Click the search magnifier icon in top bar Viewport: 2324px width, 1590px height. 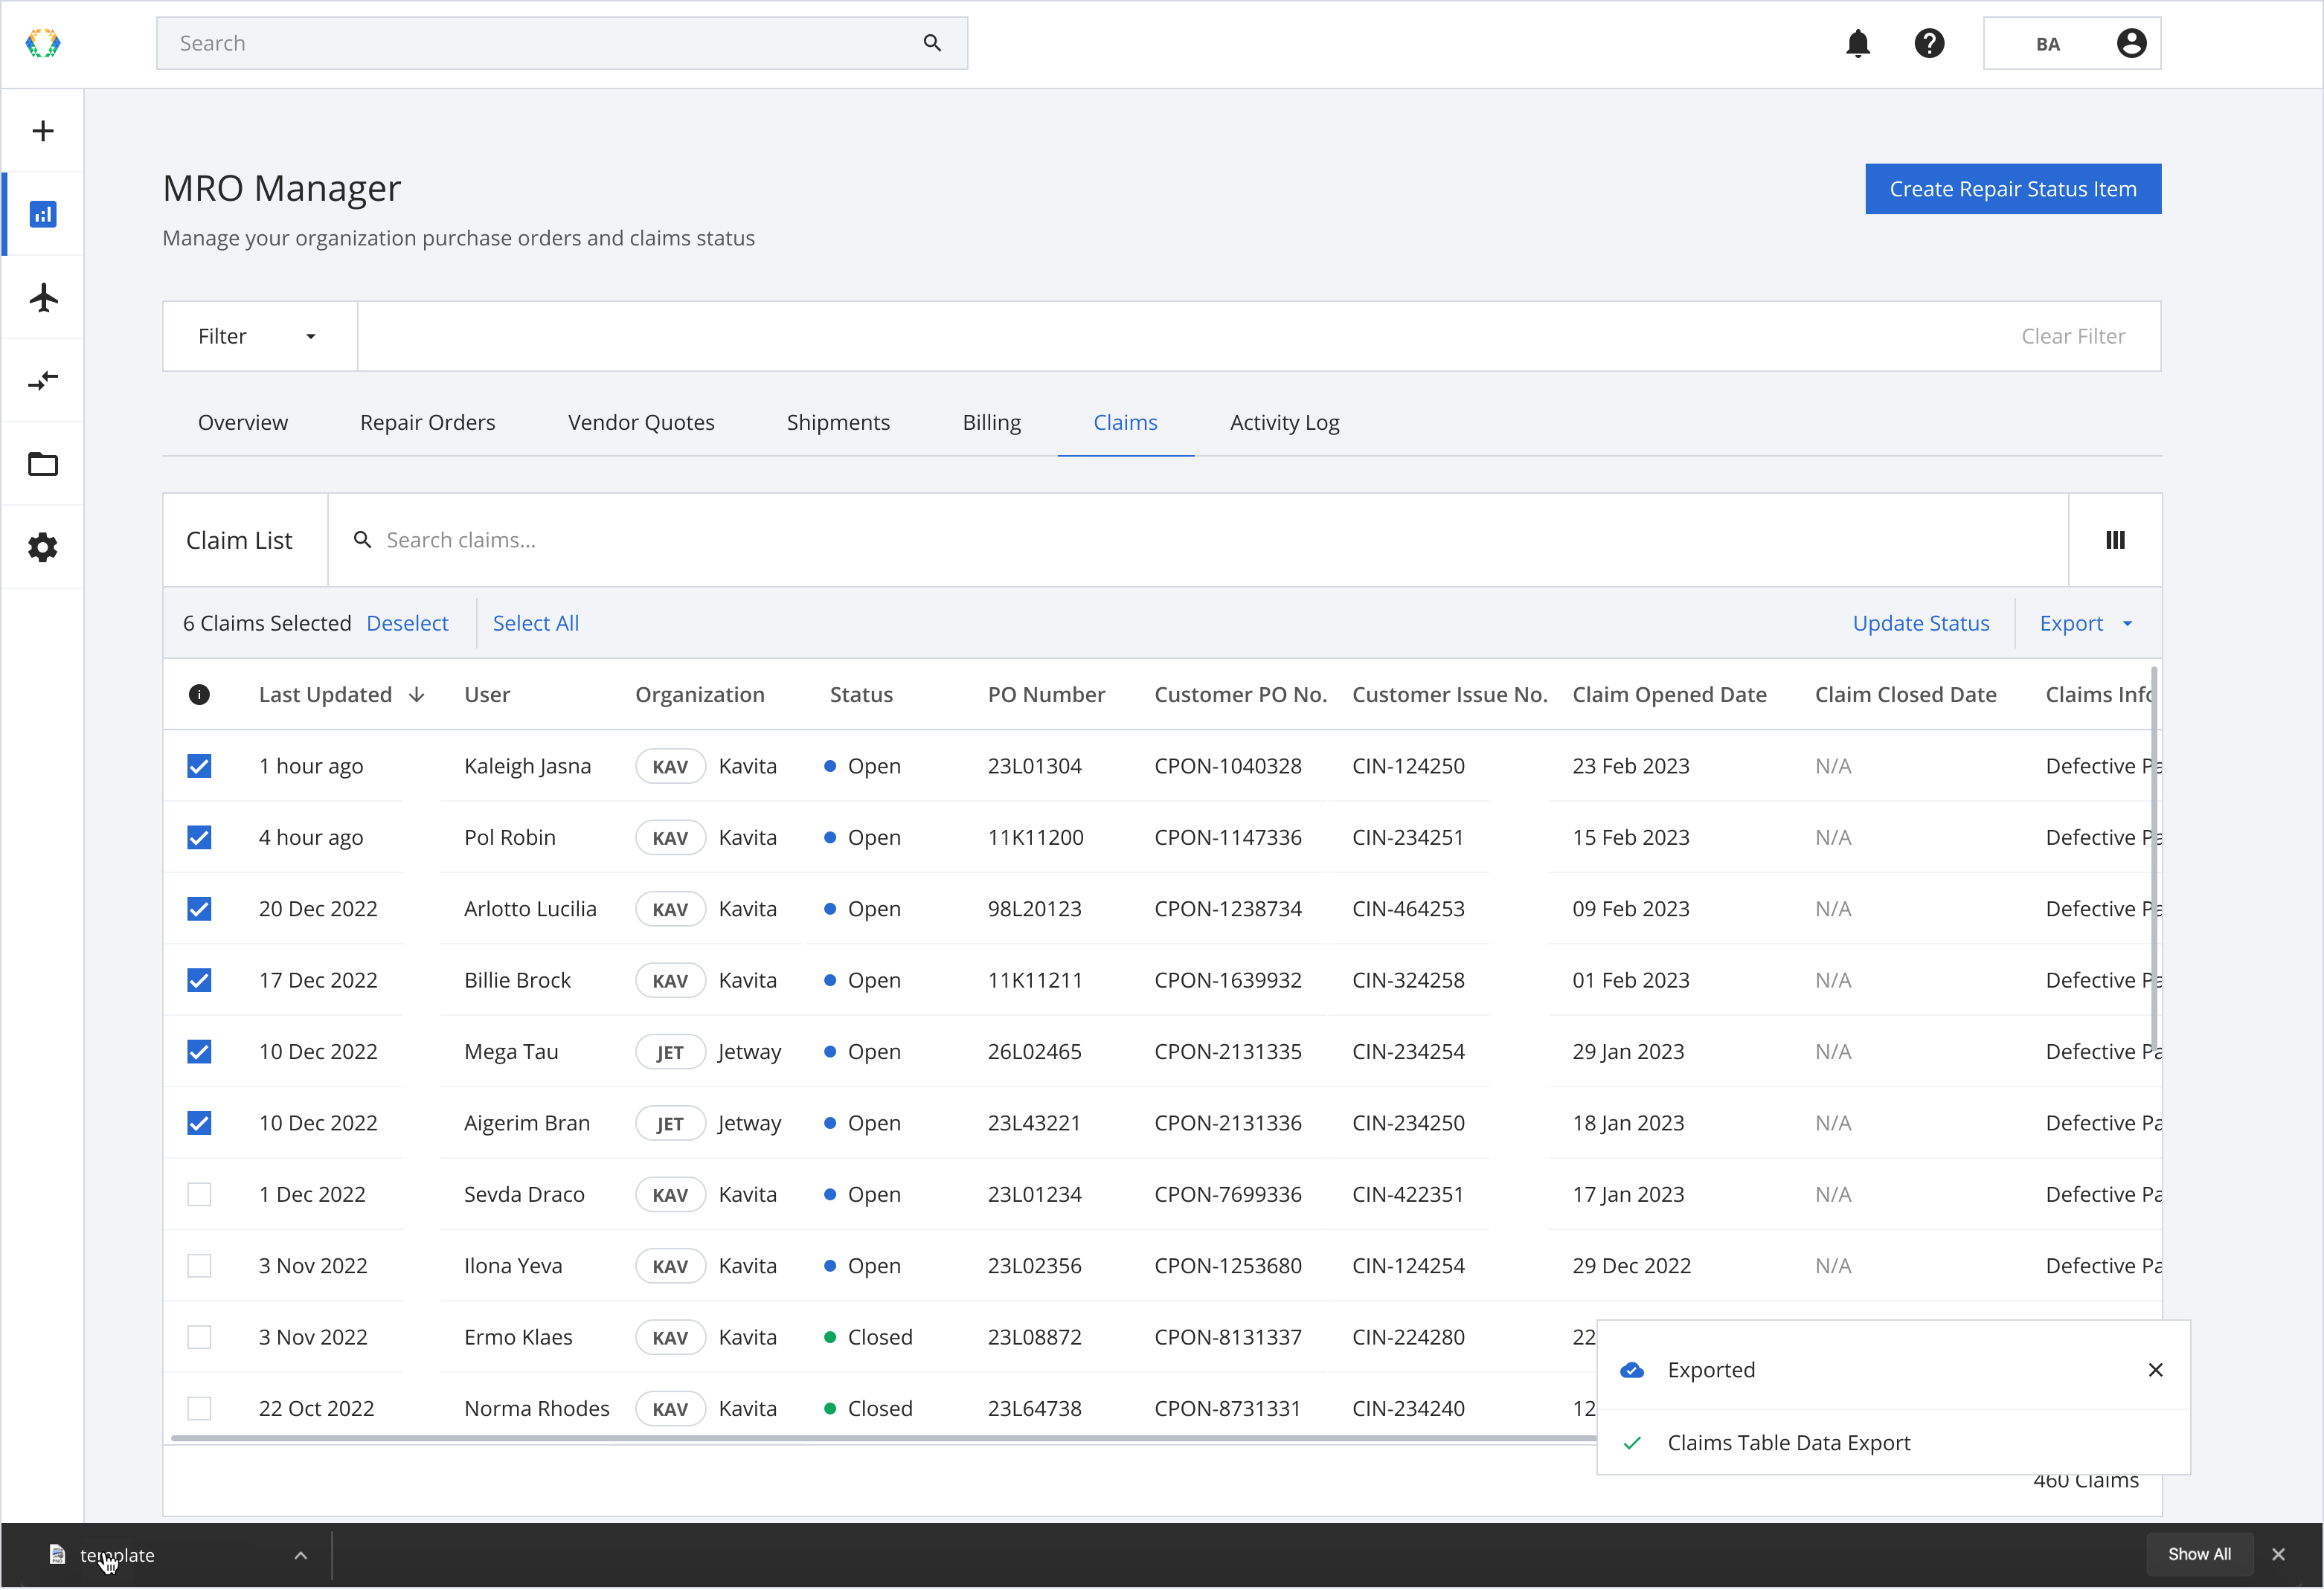point(932,43)
